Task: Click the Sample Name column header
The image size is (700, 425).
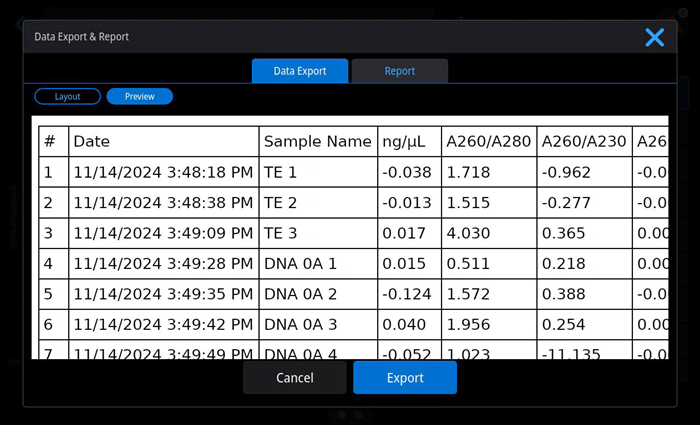Action: pos(318,142)
